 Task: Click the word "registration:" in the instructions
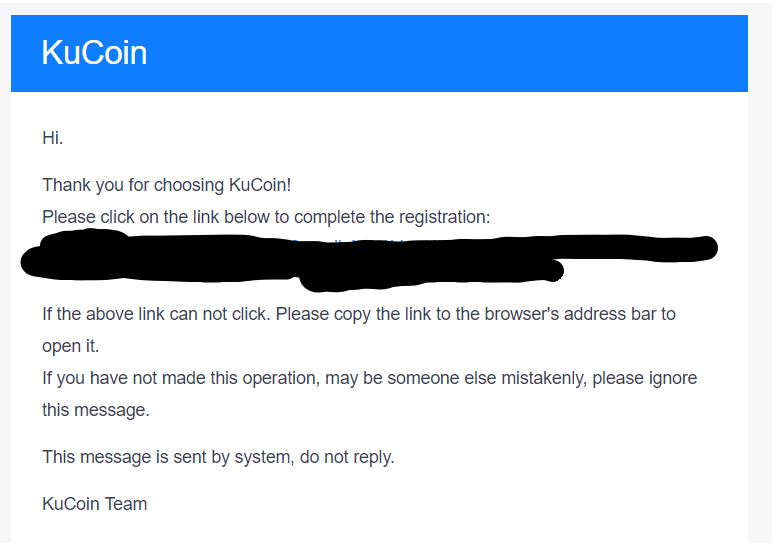[x=441, y=217]
